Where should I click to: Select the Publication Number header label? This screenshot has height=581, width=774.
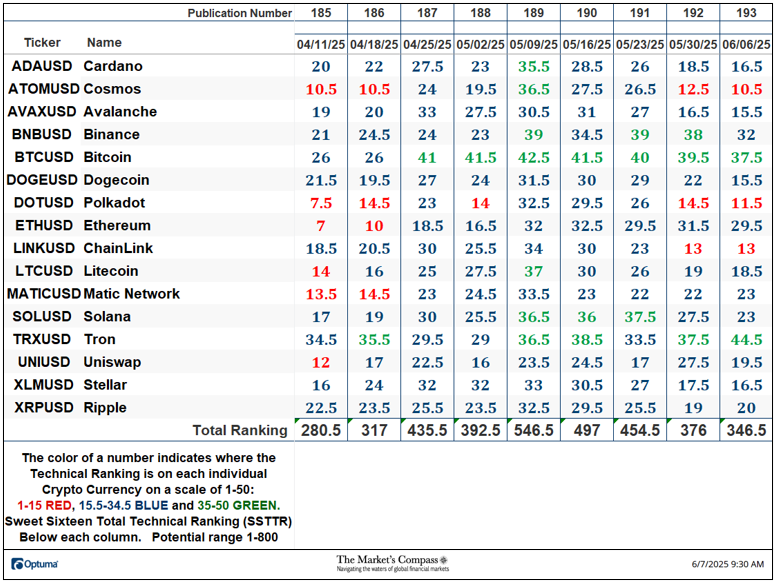point(239,13)
